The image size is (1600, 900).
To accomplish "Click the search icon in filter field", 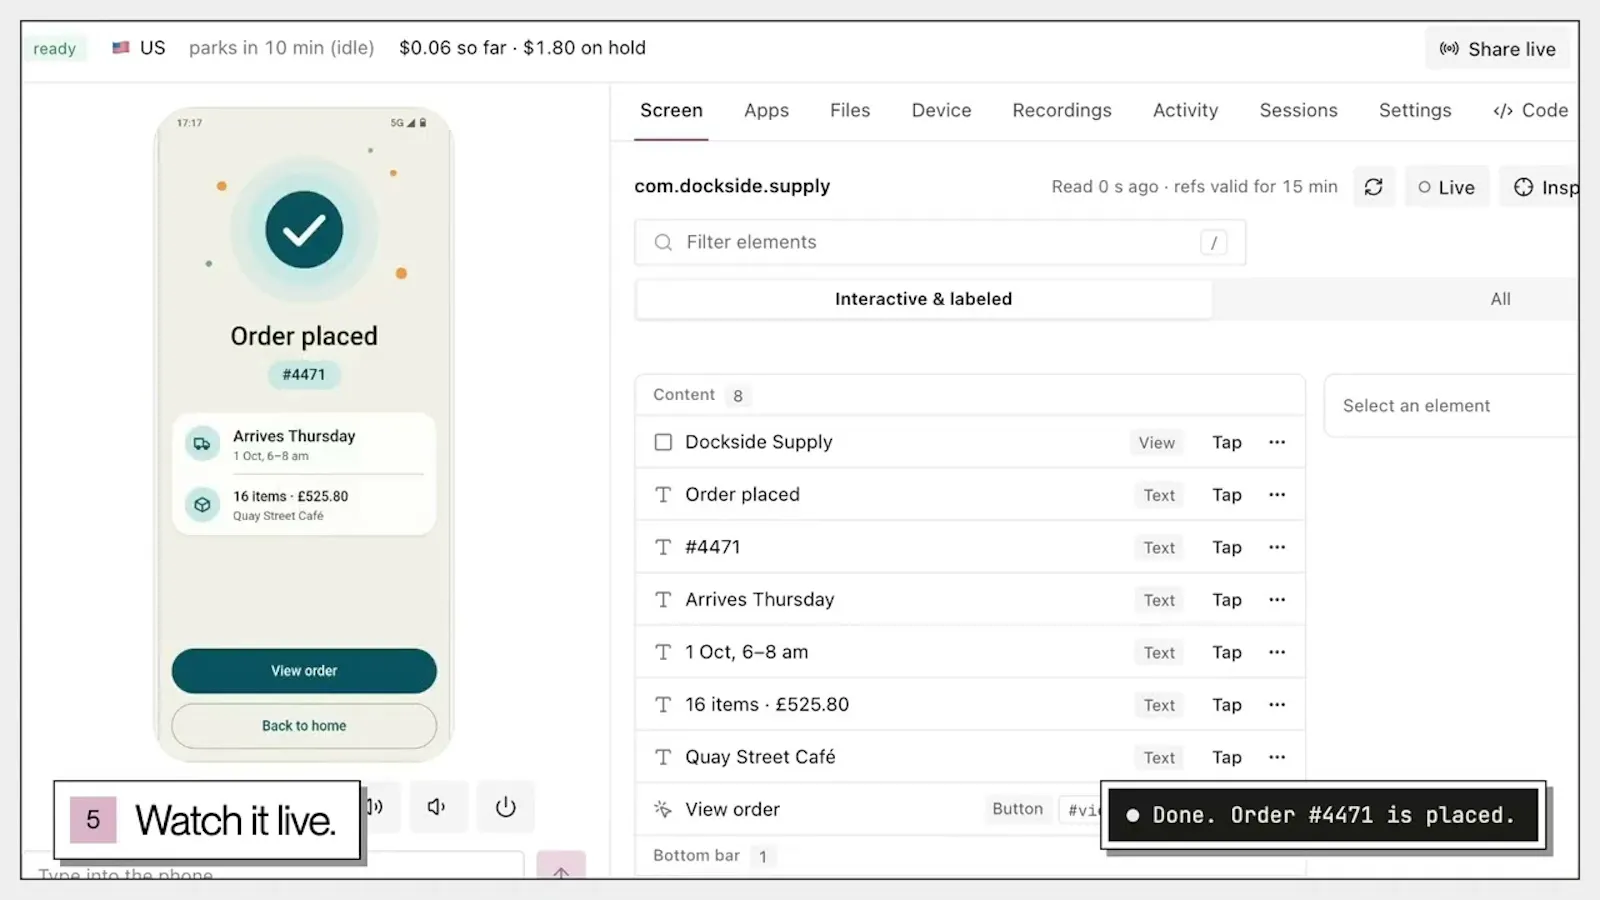I will click(x=663, y=242).
